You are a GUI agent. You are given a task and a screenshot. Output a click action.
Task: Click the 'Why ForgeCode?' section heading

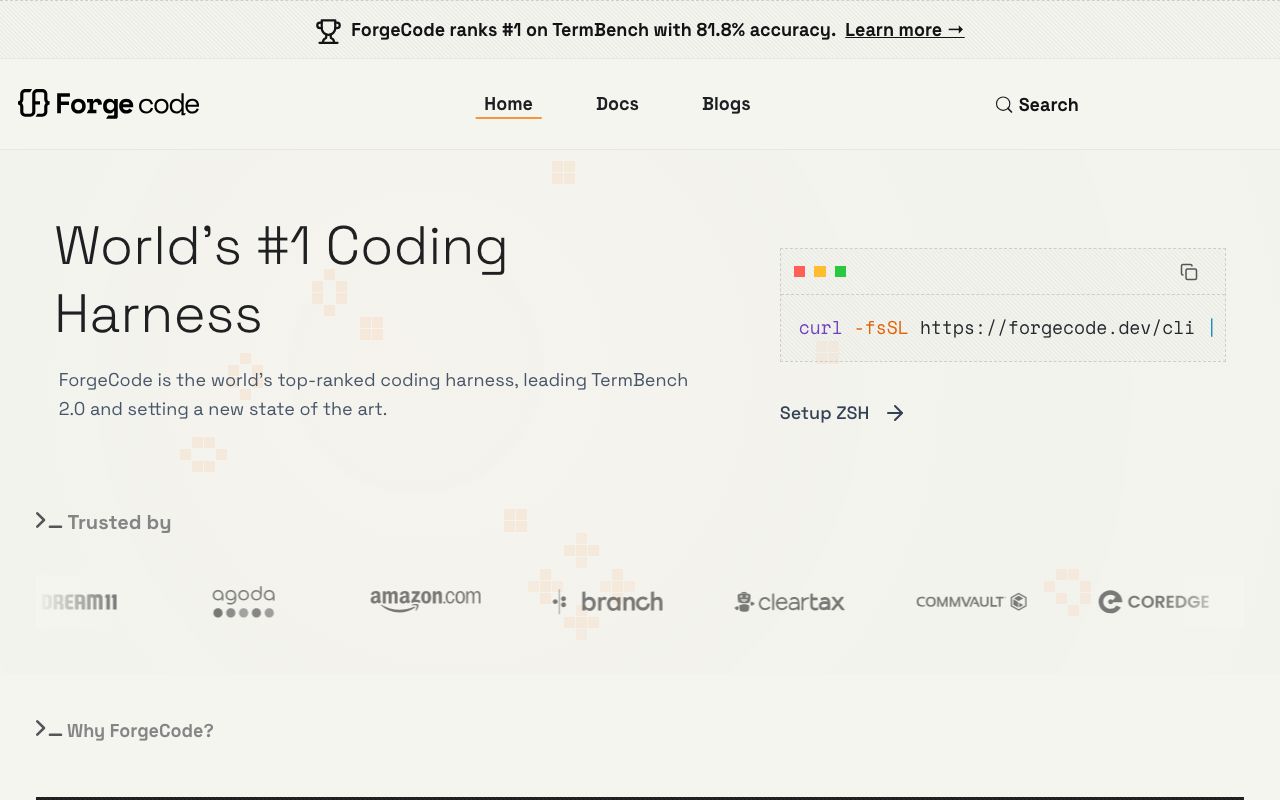click(140, 731)
